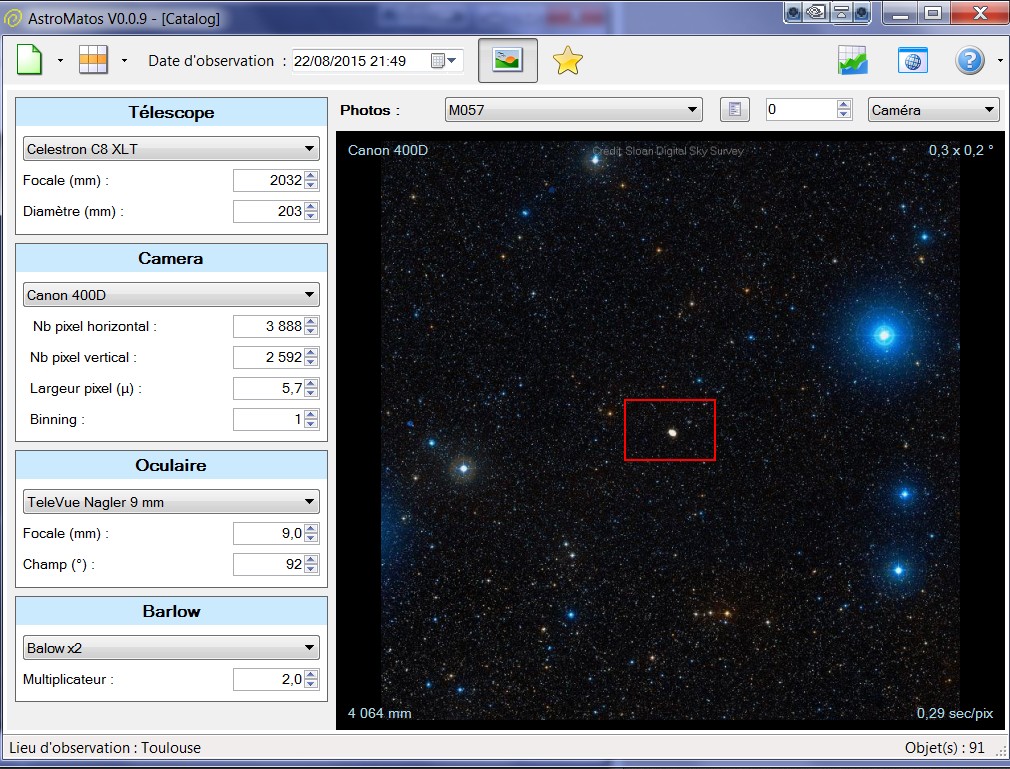Increase the Multiplicateur value

311,674
